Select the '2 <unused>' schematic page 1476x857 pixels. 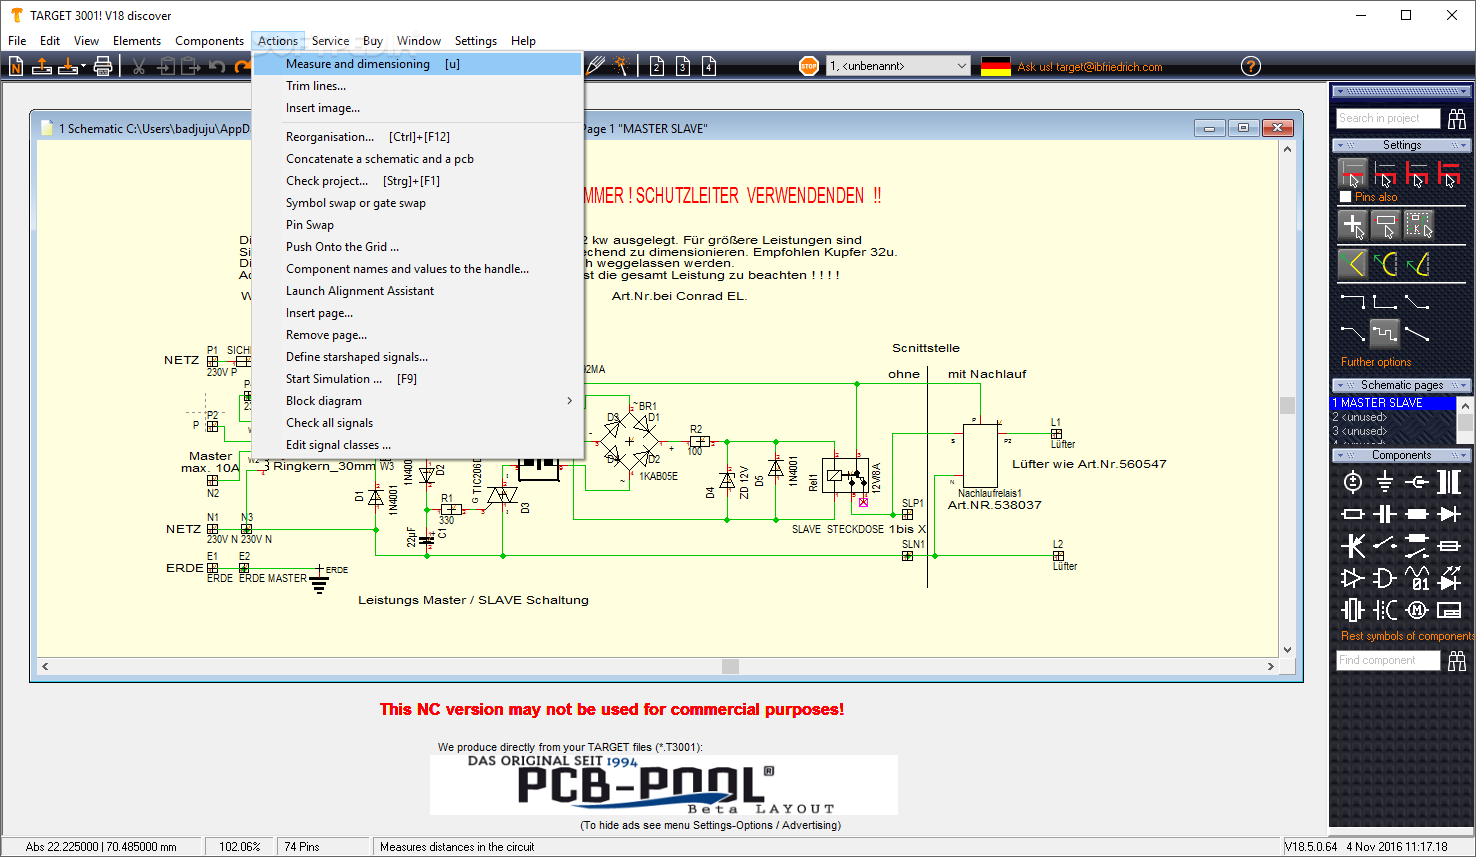tap(1392, 417)
